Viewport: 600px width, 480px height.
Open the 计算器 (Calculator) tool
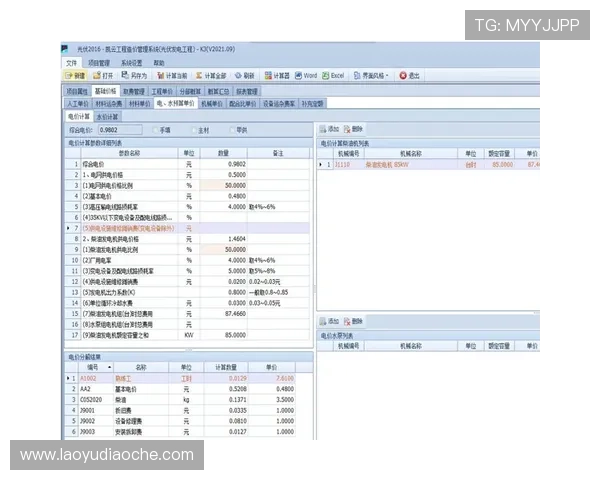[x=277, y=76]
